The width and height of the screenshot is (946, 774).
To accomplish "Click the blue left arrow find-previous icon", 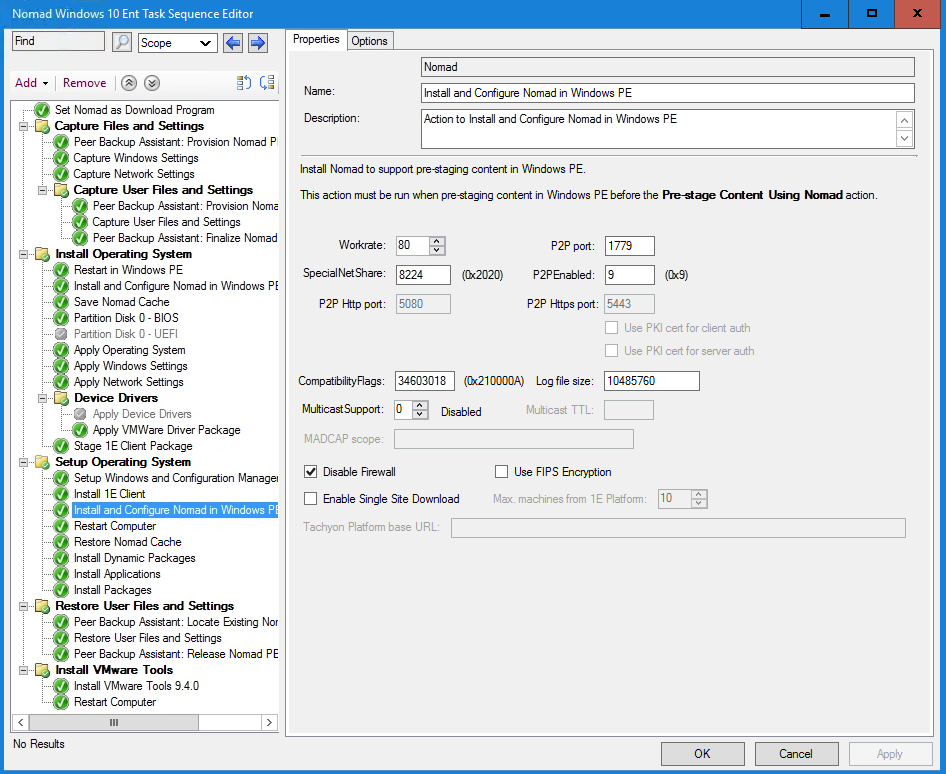I will pos(233,42).
